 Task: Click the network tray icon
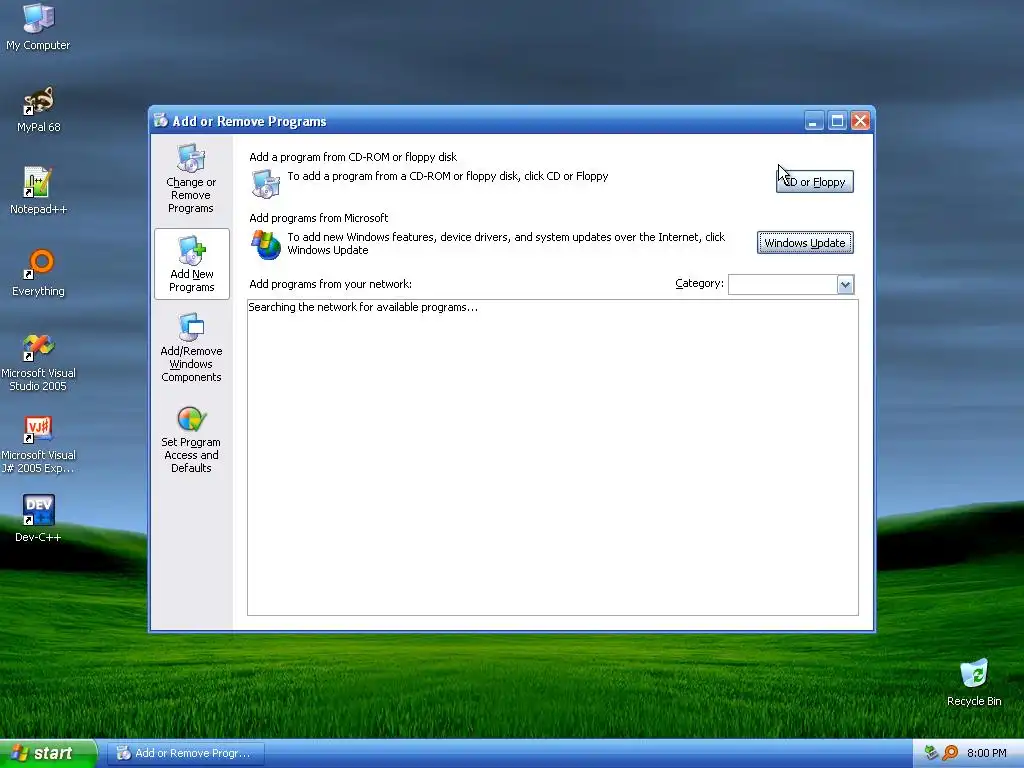[x=931, y=753]
